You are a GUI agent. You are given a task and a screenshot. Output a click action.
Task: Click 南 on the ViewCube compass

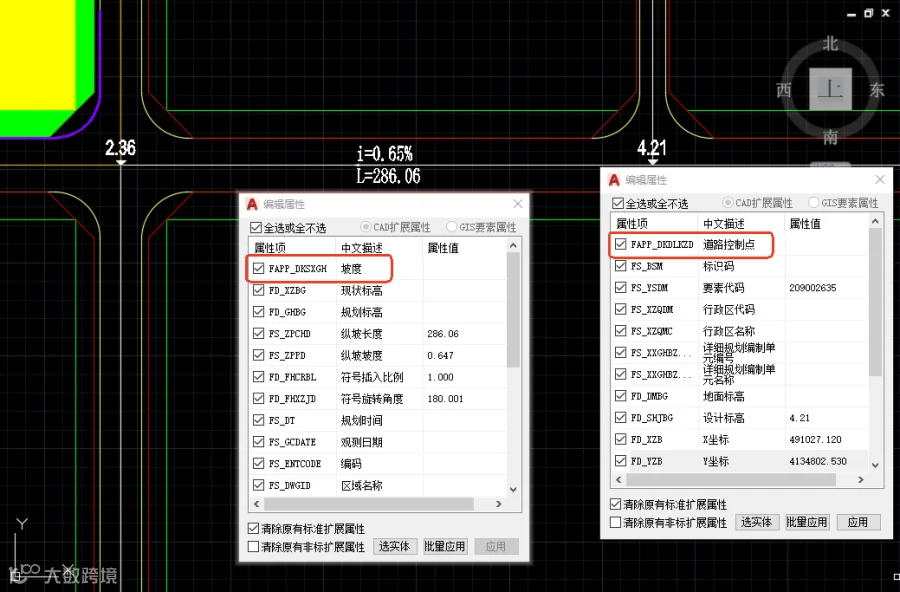tap(831, 137)
